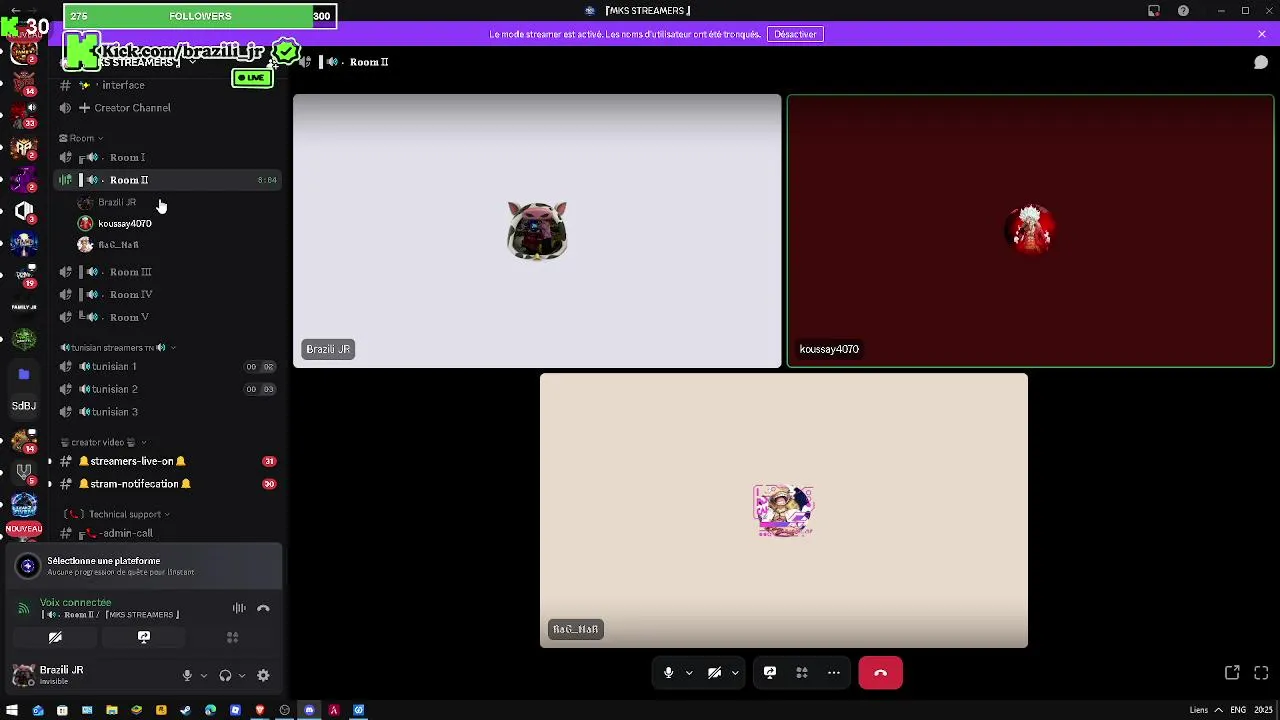Open the Sélectionne une plateforme quest prompt
This screenshot has width=1280, height=720.
144,566
